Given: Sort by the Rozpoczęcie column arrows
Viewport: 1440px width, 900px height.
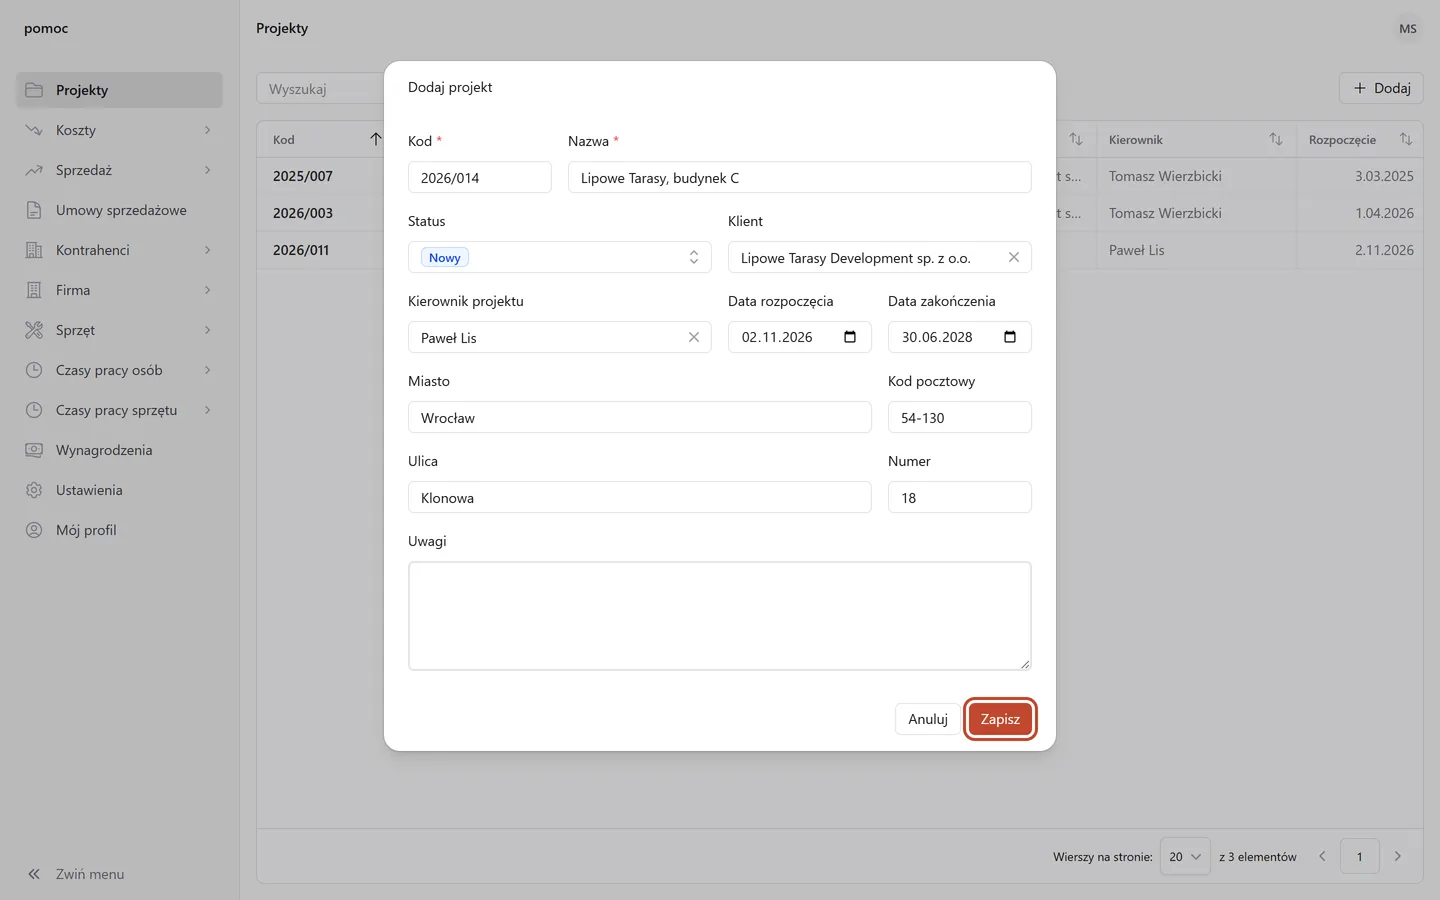Looking at the screenshot, I should coord(1406,139).
